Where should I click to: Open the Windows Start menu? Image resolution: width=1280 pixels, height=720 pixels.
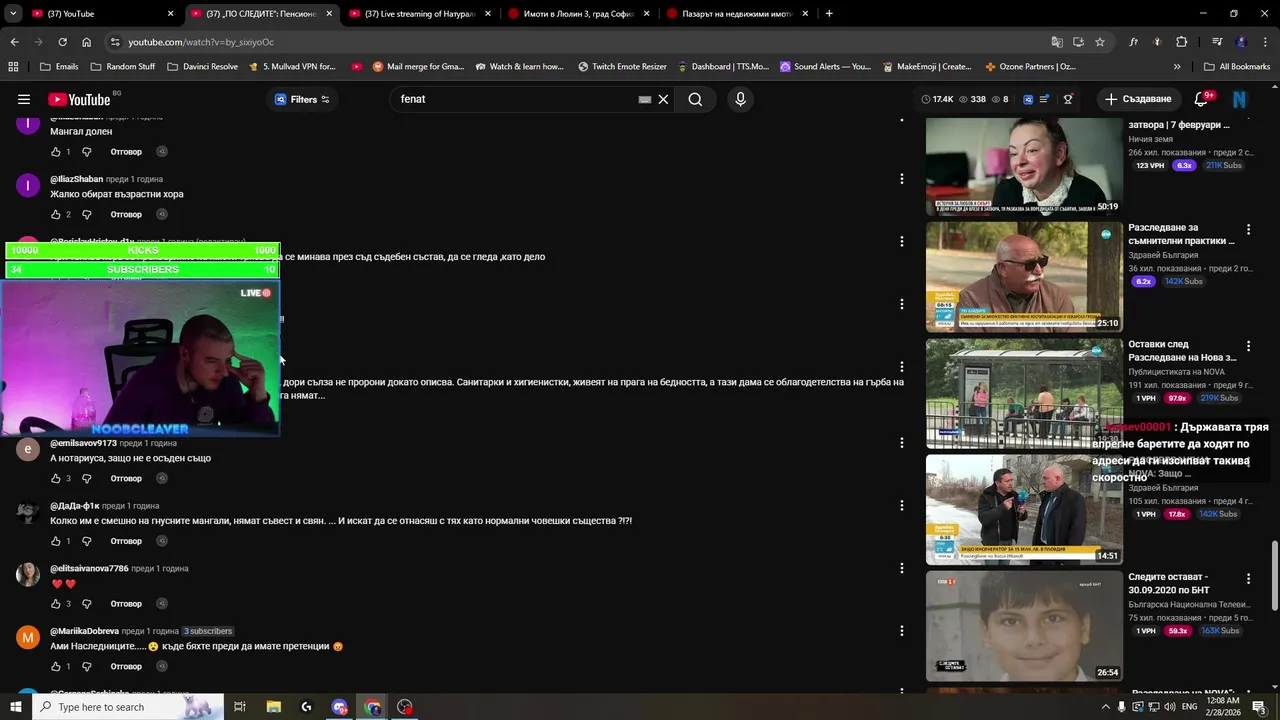(x=15, y=707)
